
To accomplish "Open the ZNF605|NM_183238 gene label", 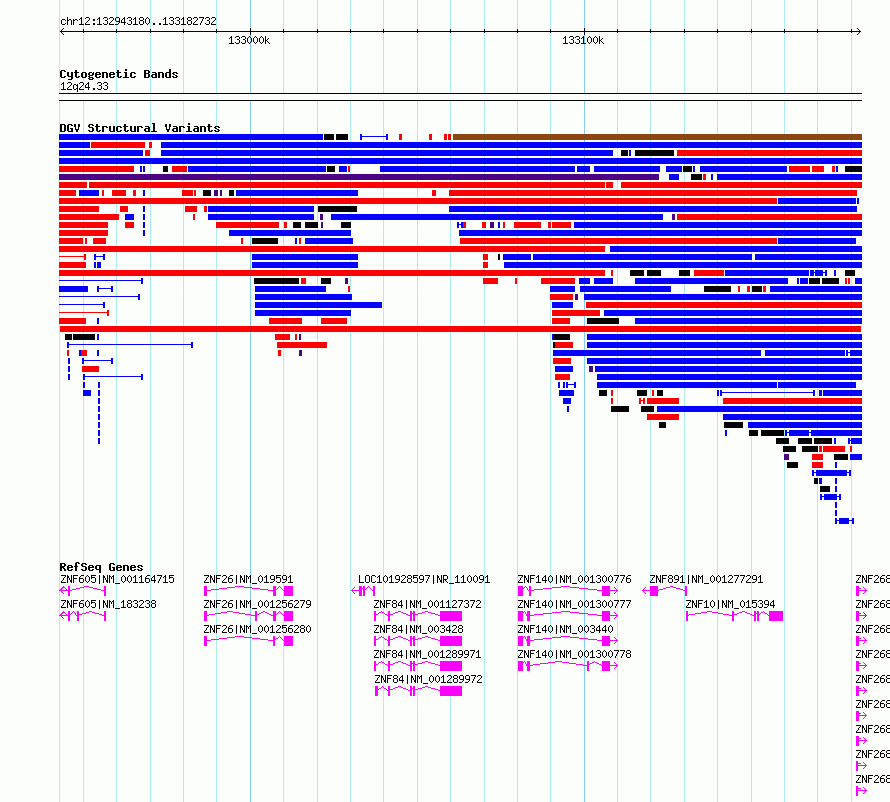I will 108,604.
